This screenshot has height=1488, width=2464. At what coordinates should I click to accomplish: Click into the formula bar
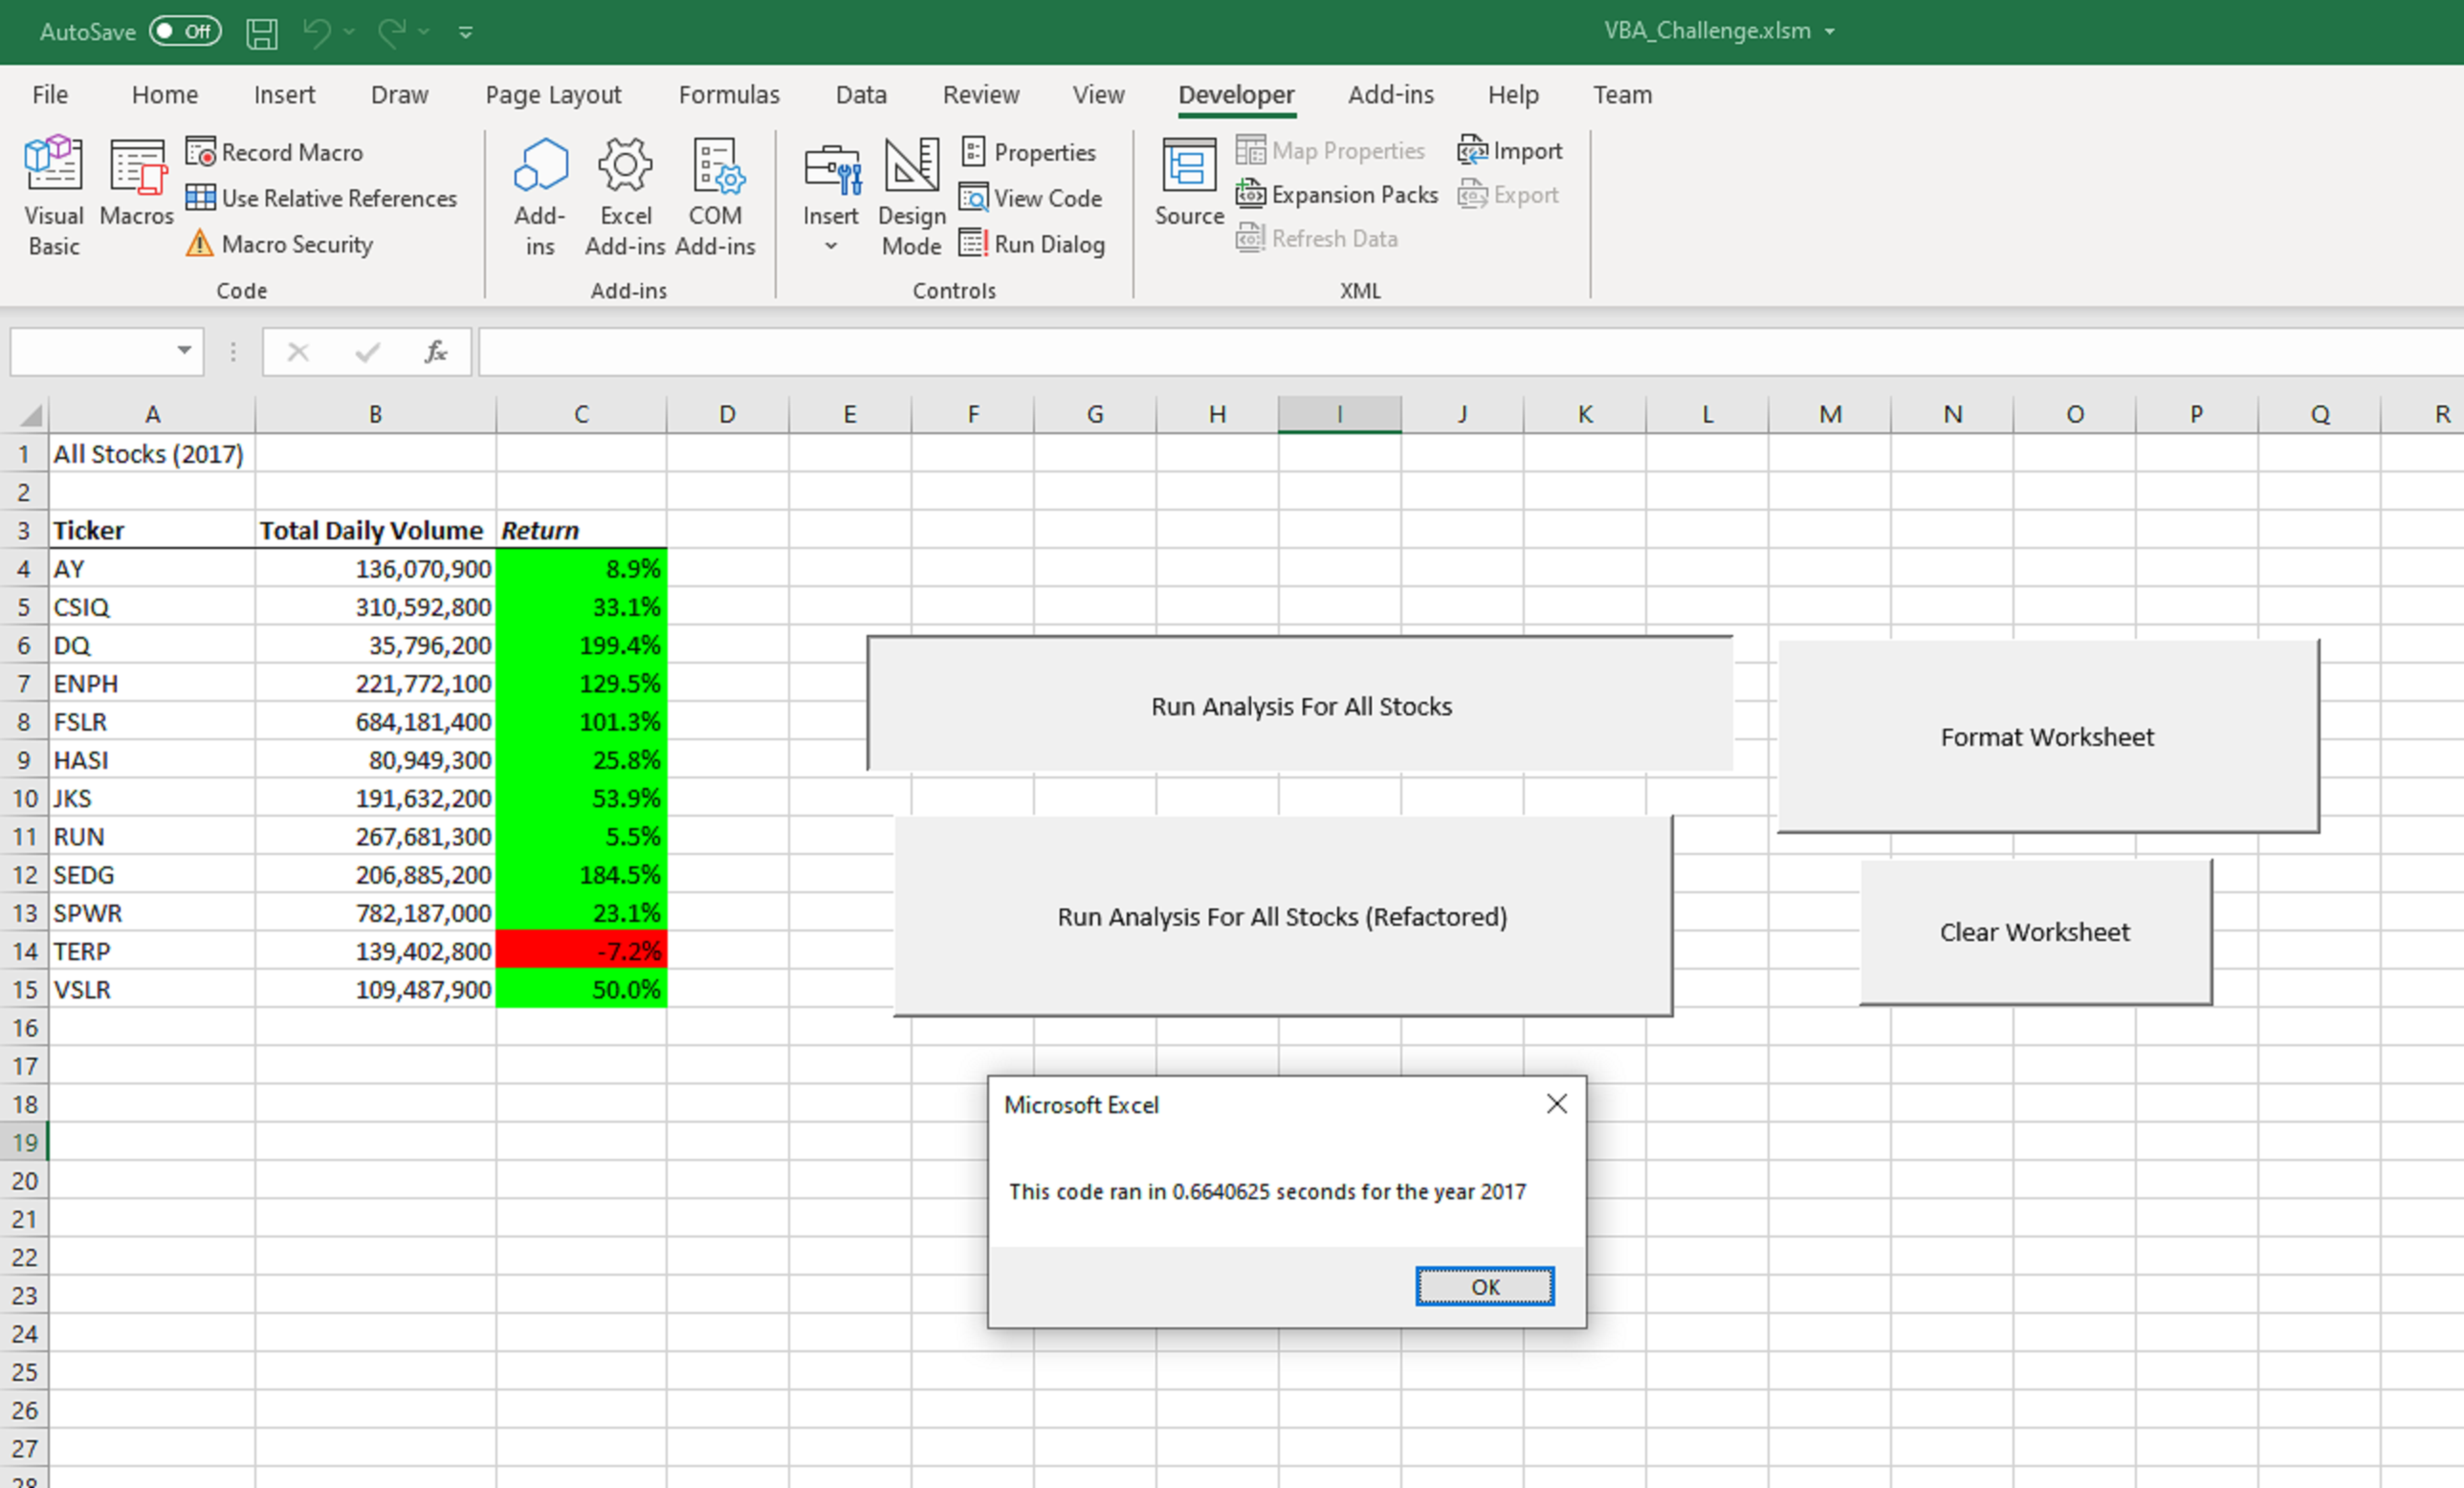point(1470,352)
